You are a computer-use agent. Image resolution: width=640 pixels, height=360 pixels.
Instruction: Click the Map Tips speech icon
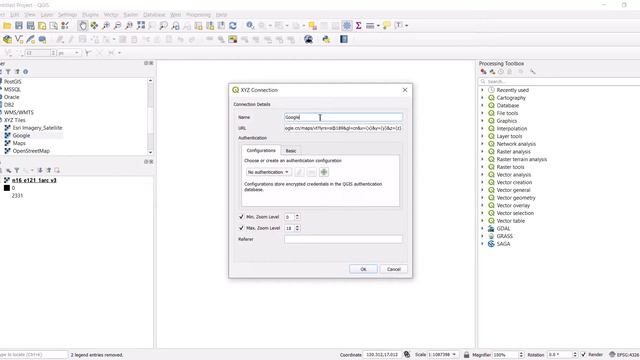tap(386, 26)
